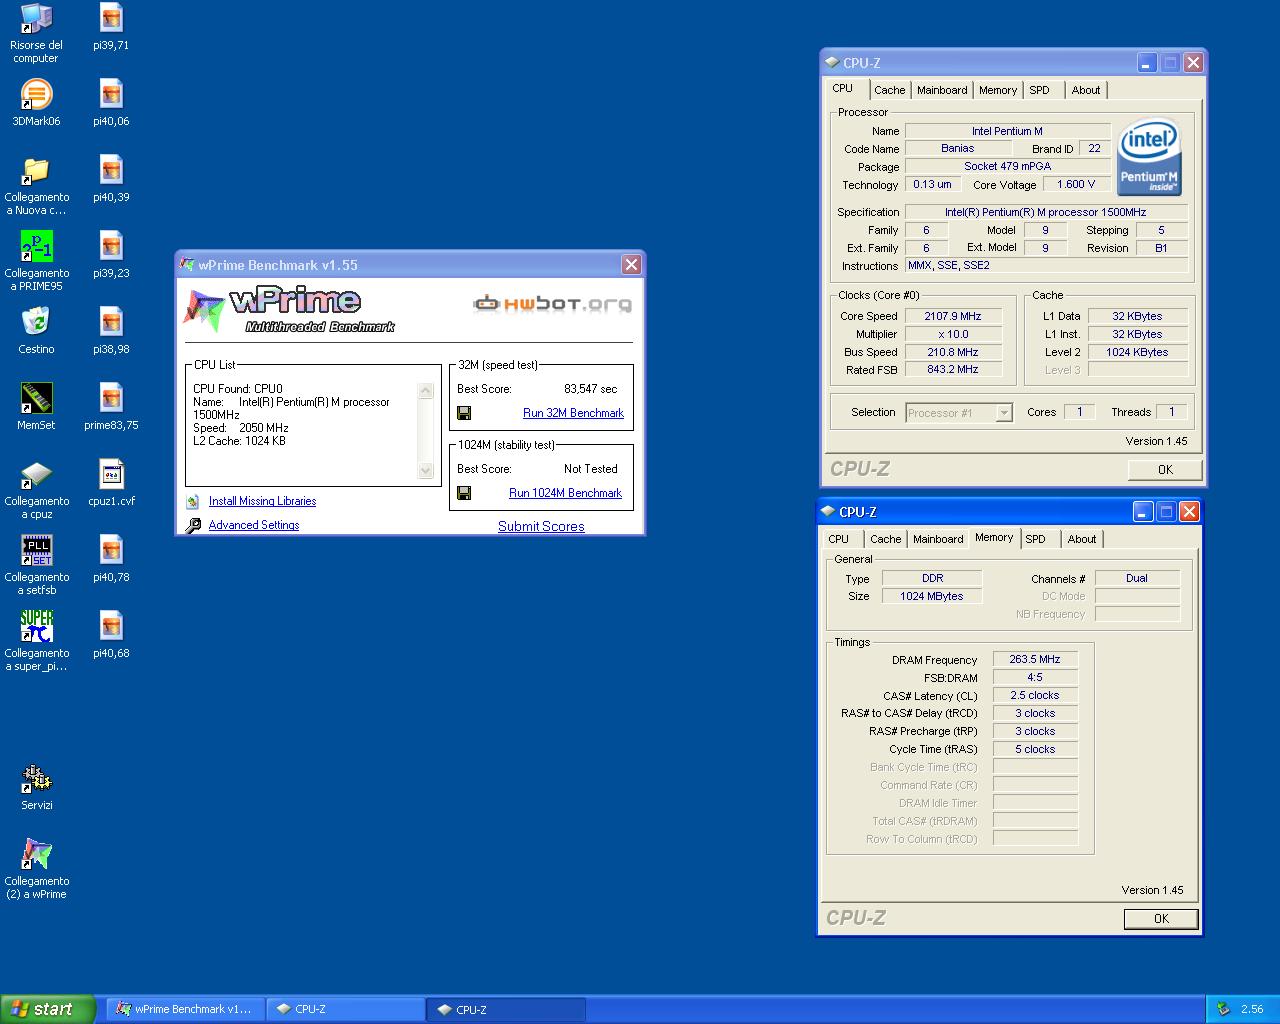Viewport: 1280px width, 1024px height.
Task: Activate the second CPU-Z taskbar button
Action: 506,1009
